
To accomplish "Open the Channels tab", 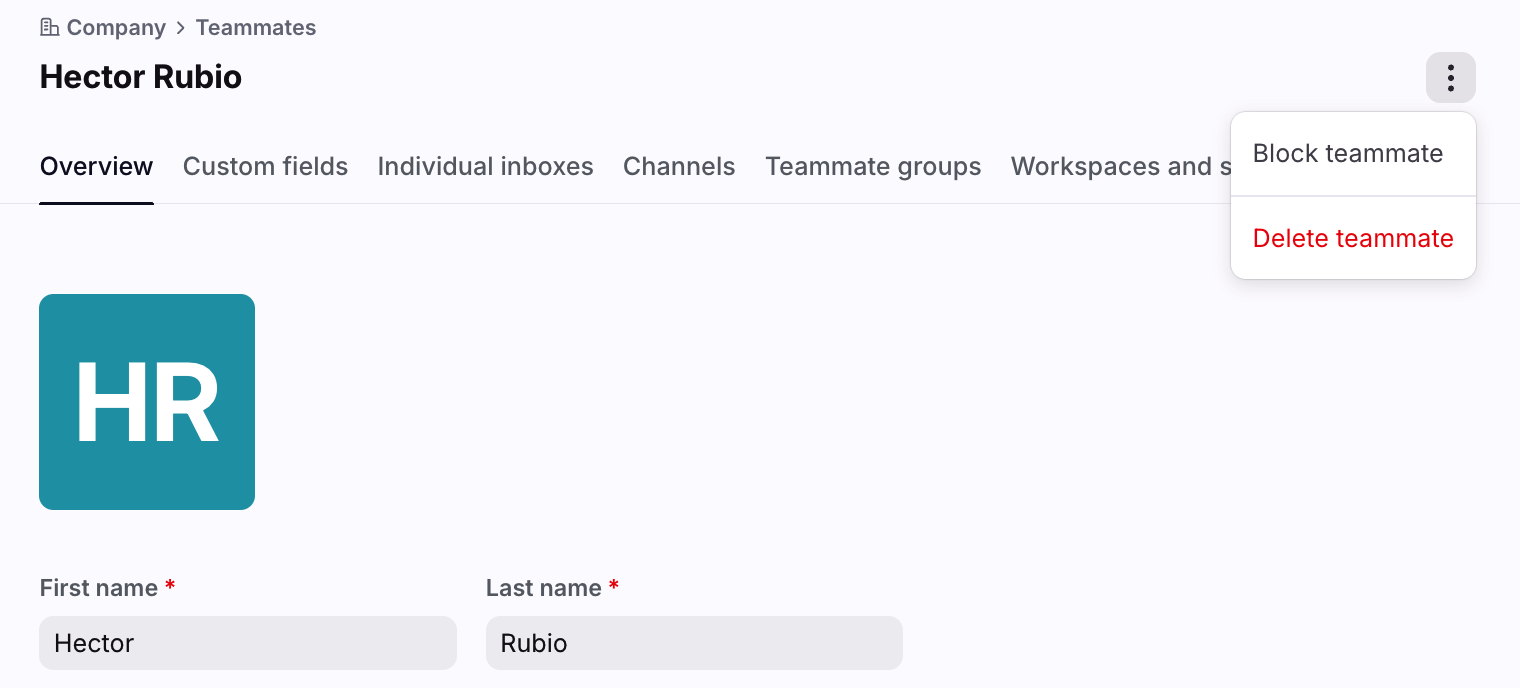I will click(x=679, y=166).
